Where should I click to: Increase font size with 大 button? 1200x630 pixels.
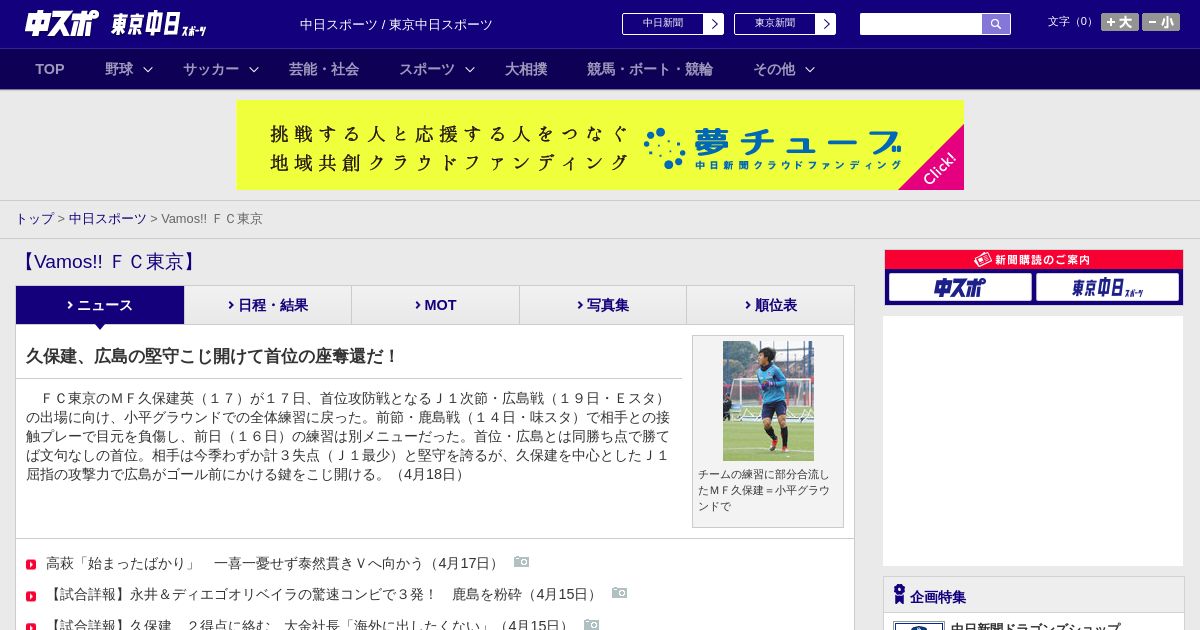click(1120, 22)
